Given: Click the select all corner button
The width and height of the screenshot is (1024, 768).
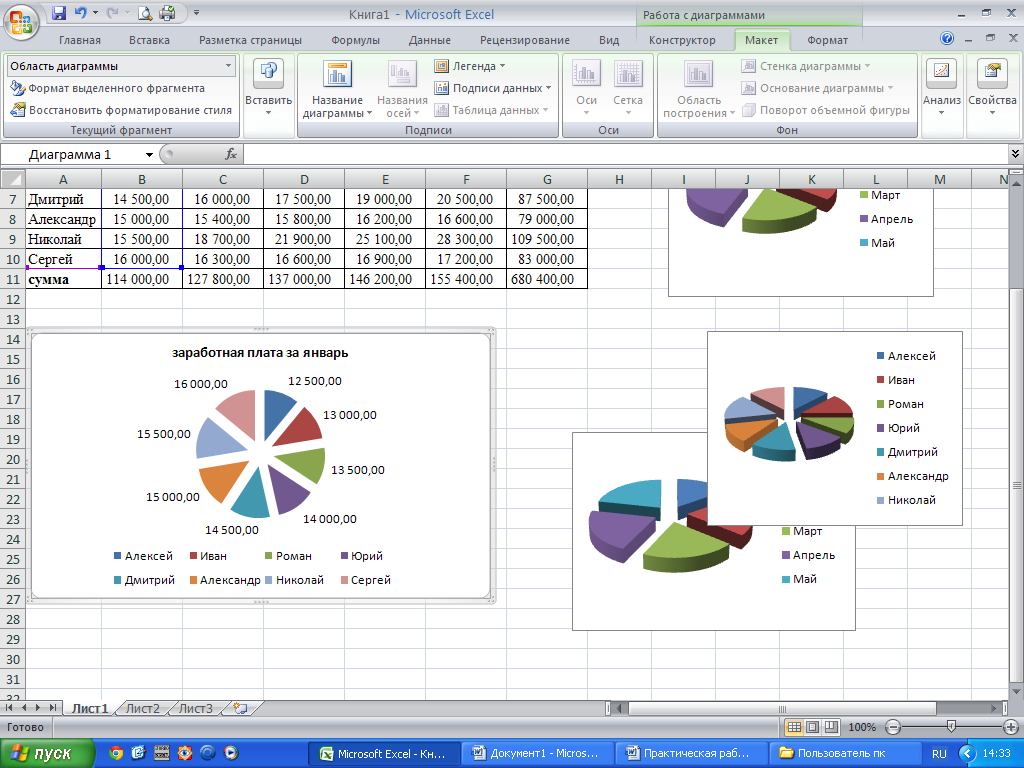Looking at the screenshot, I should click(x=13, y=178).
